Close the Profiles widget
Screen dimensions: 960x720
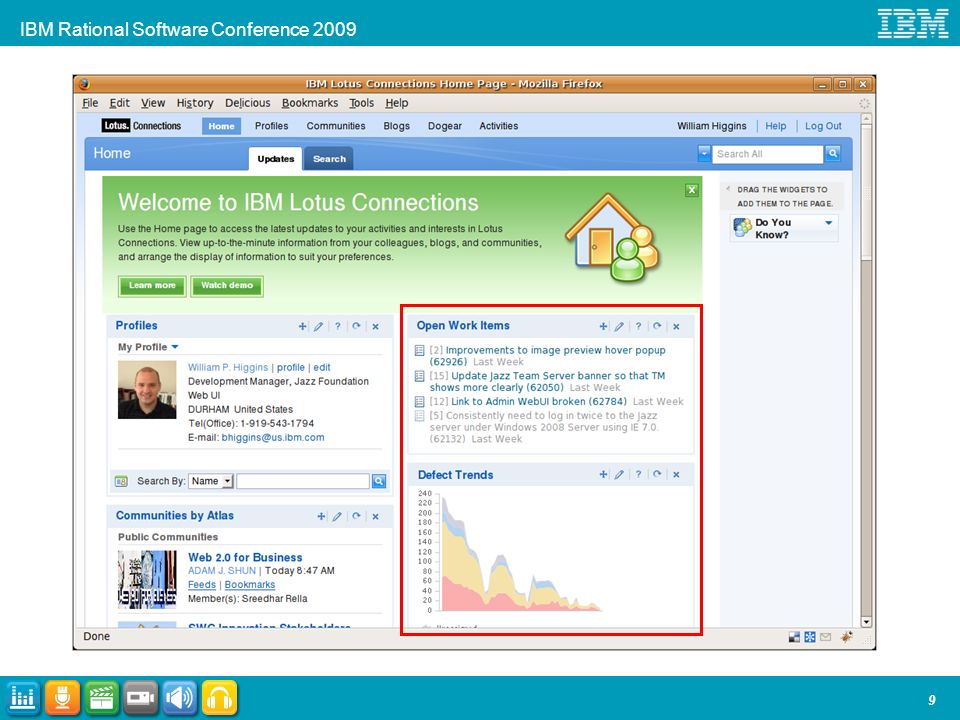tap(375, 327)
